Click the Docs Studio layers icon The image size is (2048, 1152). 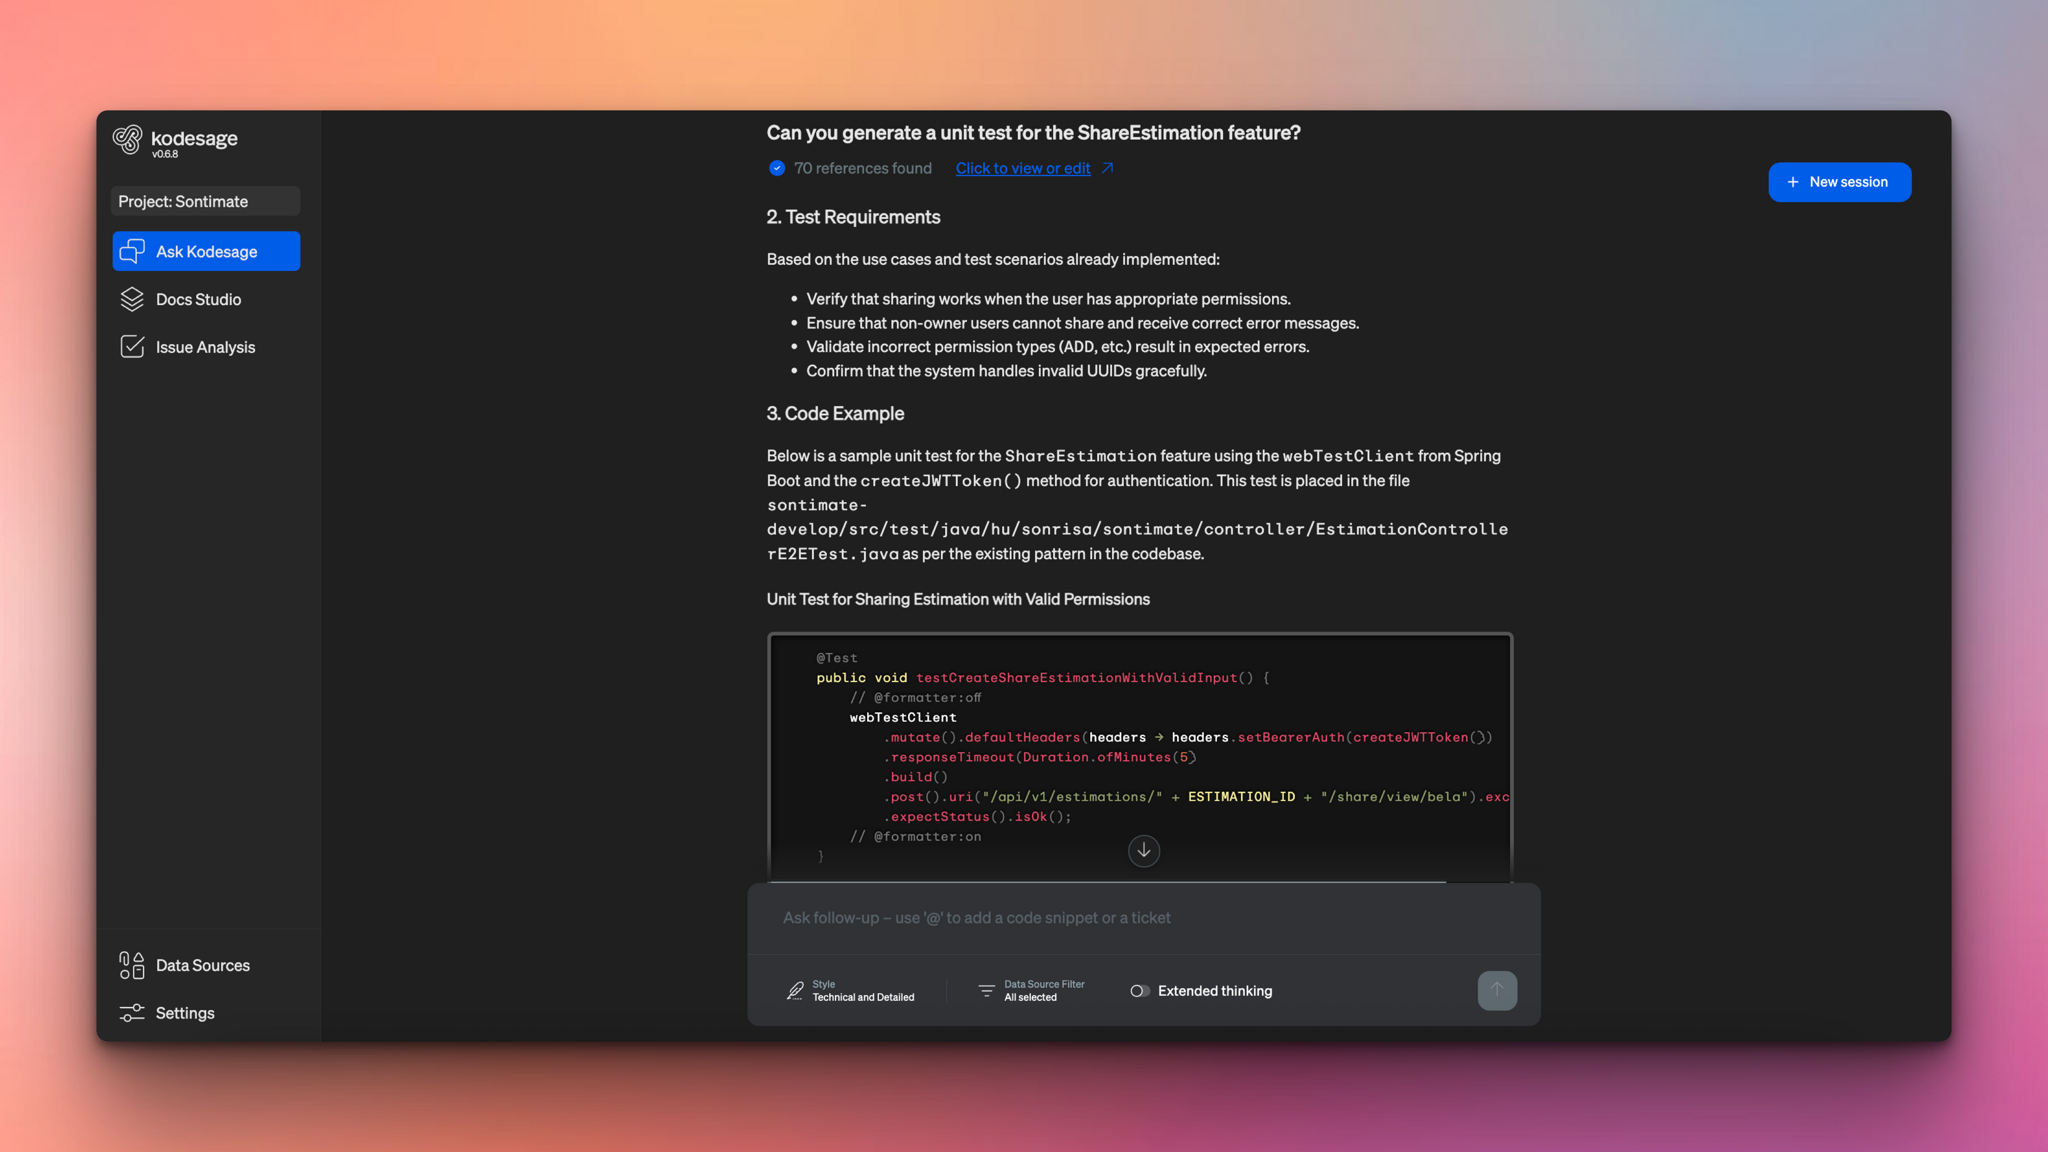[x=132, y=299]
